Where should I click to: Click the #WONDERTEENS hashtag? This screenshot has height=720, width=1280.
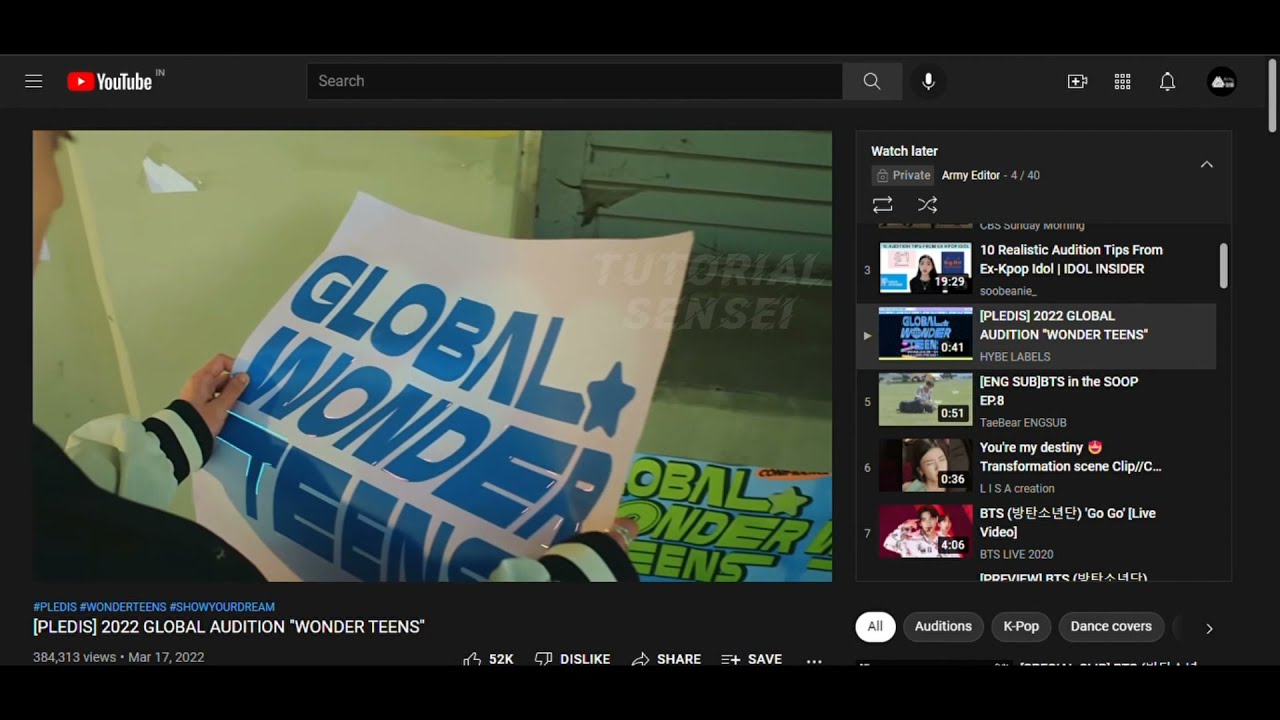tap(123, 607)
